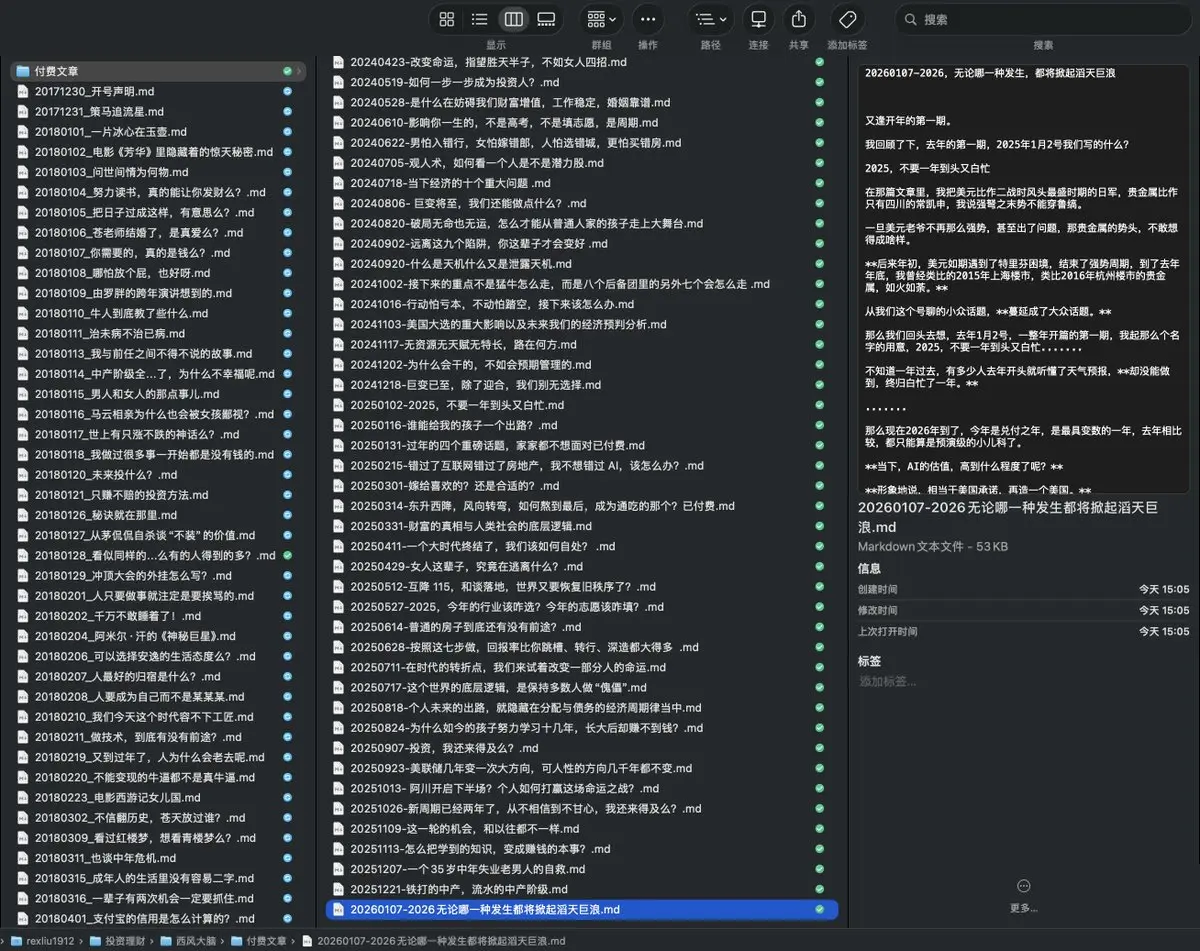Select file 20180108_哪怕放个屁,也好呀.md
The width and height of the screenshot is (1200, 951).
coord(158,273)
